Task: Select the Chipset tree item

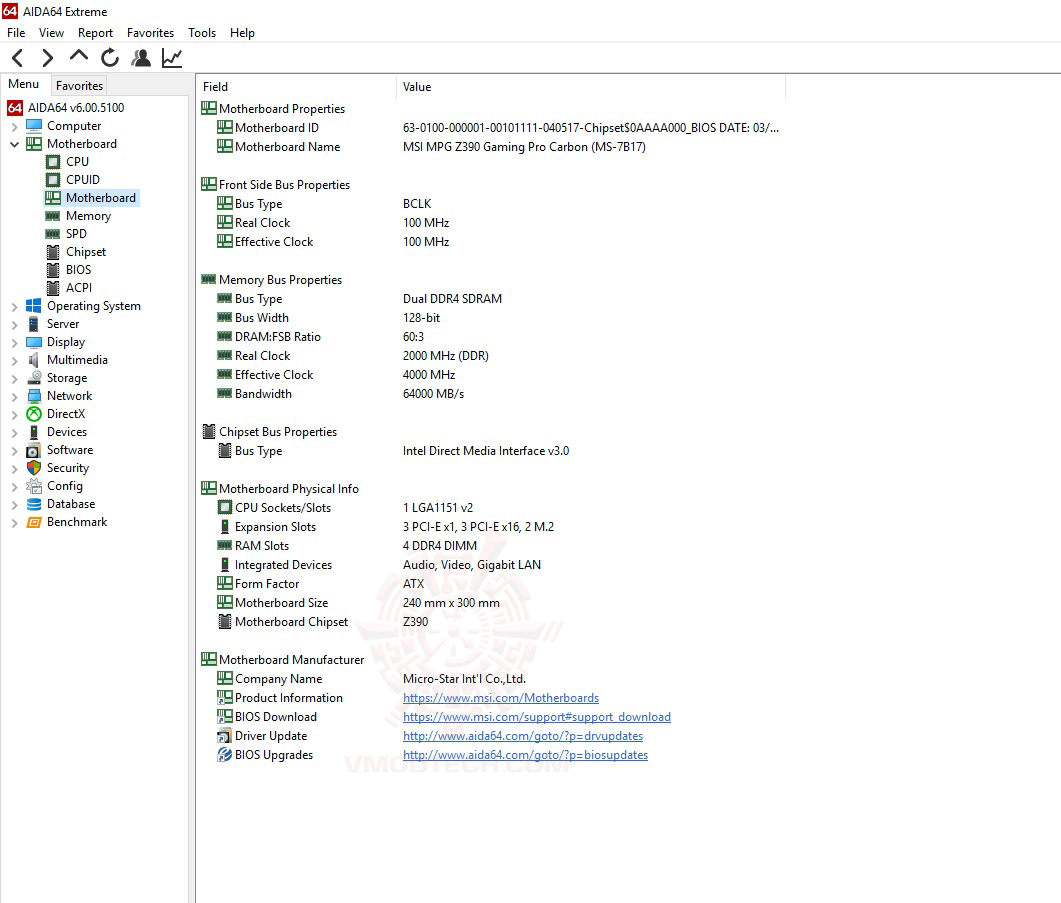Action: [x=86, y=252]
